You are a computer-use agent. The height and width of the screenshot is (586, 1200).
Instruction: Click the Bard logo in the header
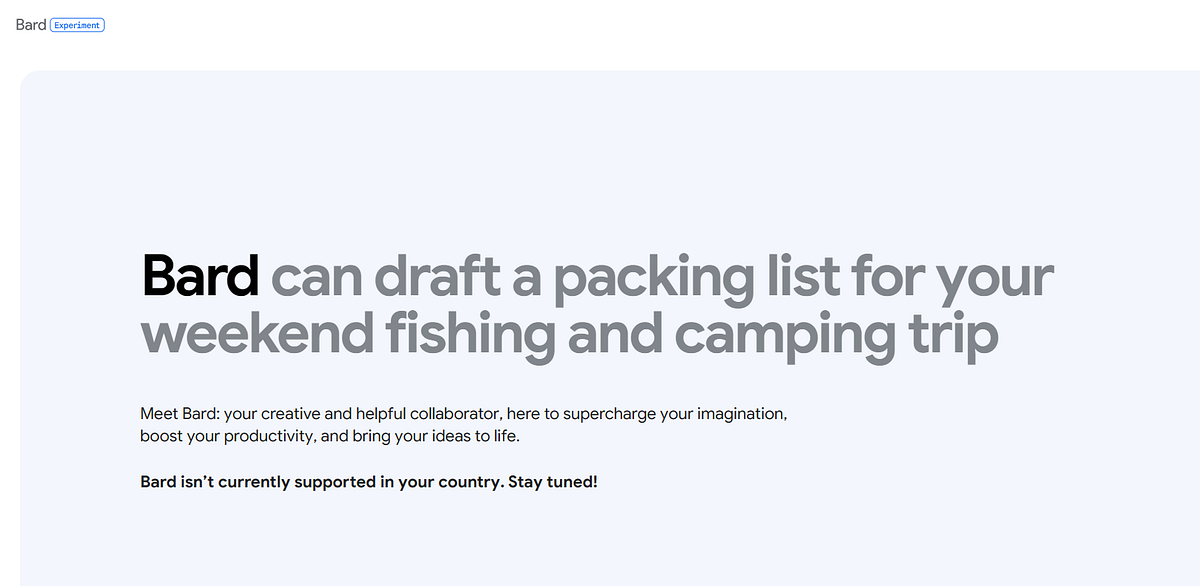(x=31, y=24)
